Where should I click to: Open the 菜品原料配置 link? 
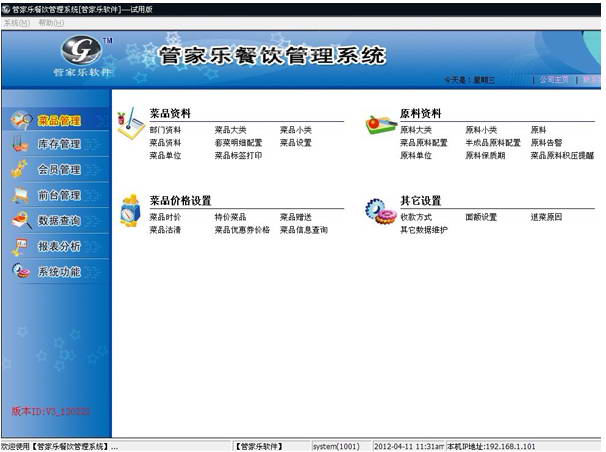click(424, 143)
